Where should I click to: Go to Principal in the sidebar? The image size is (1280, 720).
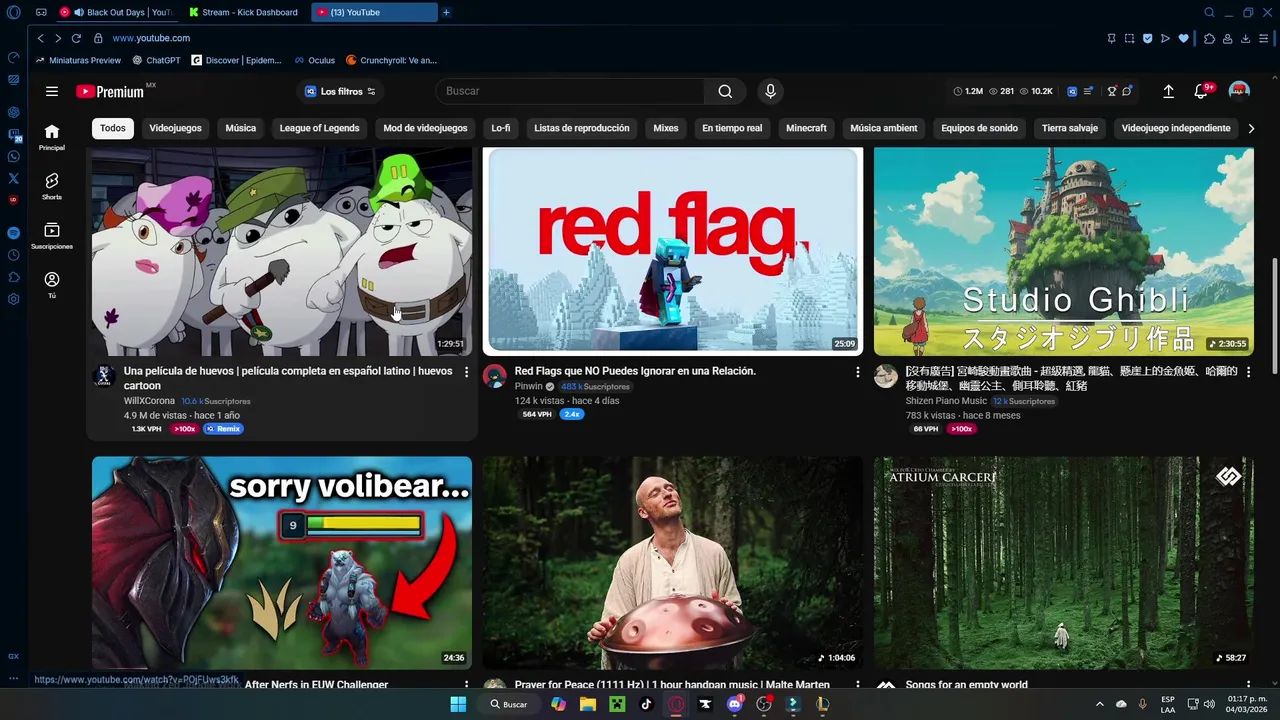pos(52,137)
